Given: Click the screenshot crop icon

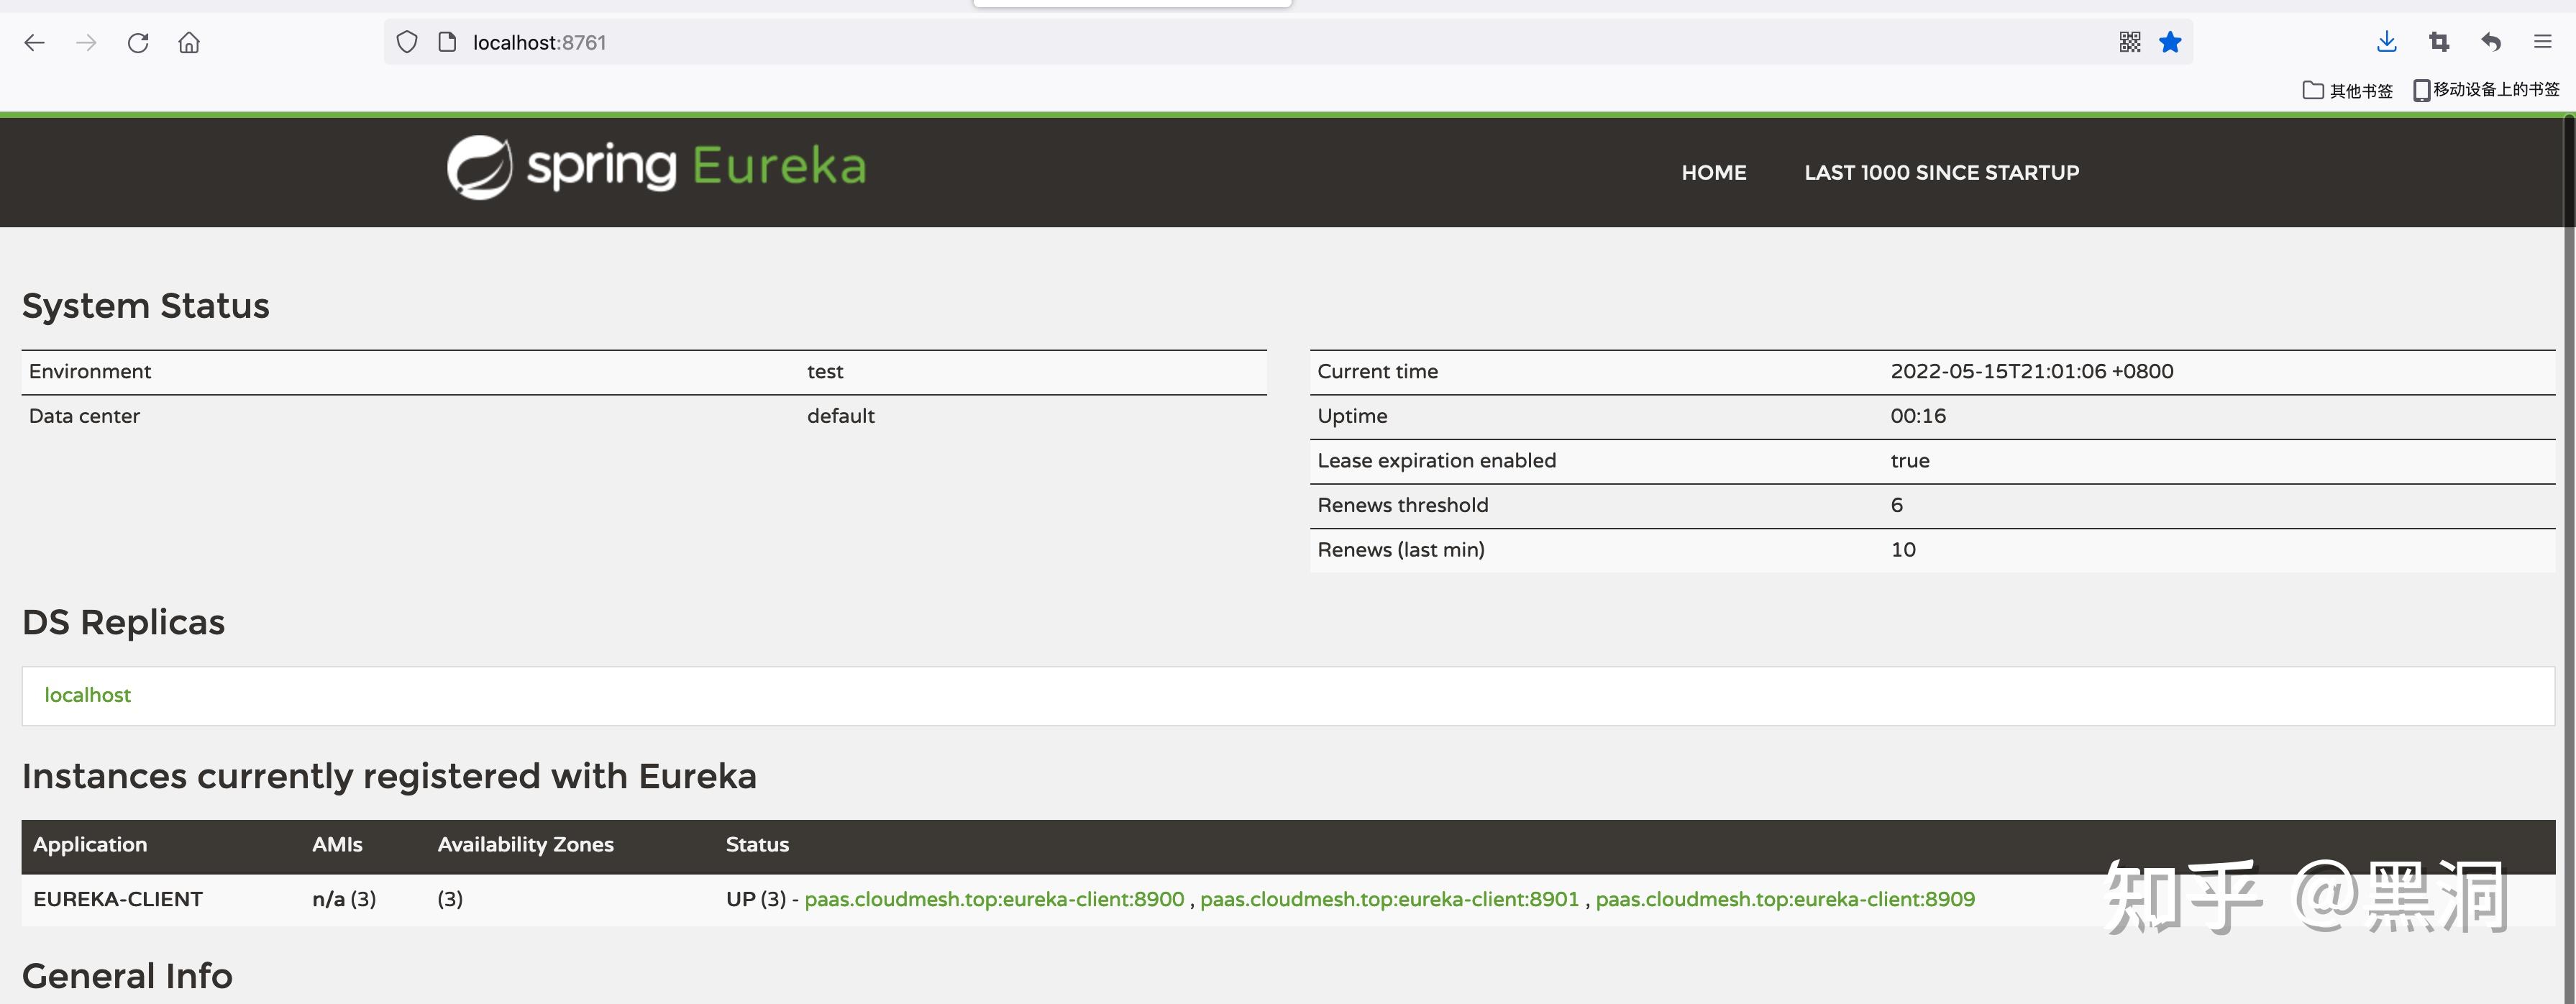Looking at the screenshot, I should pos(2438,42).
